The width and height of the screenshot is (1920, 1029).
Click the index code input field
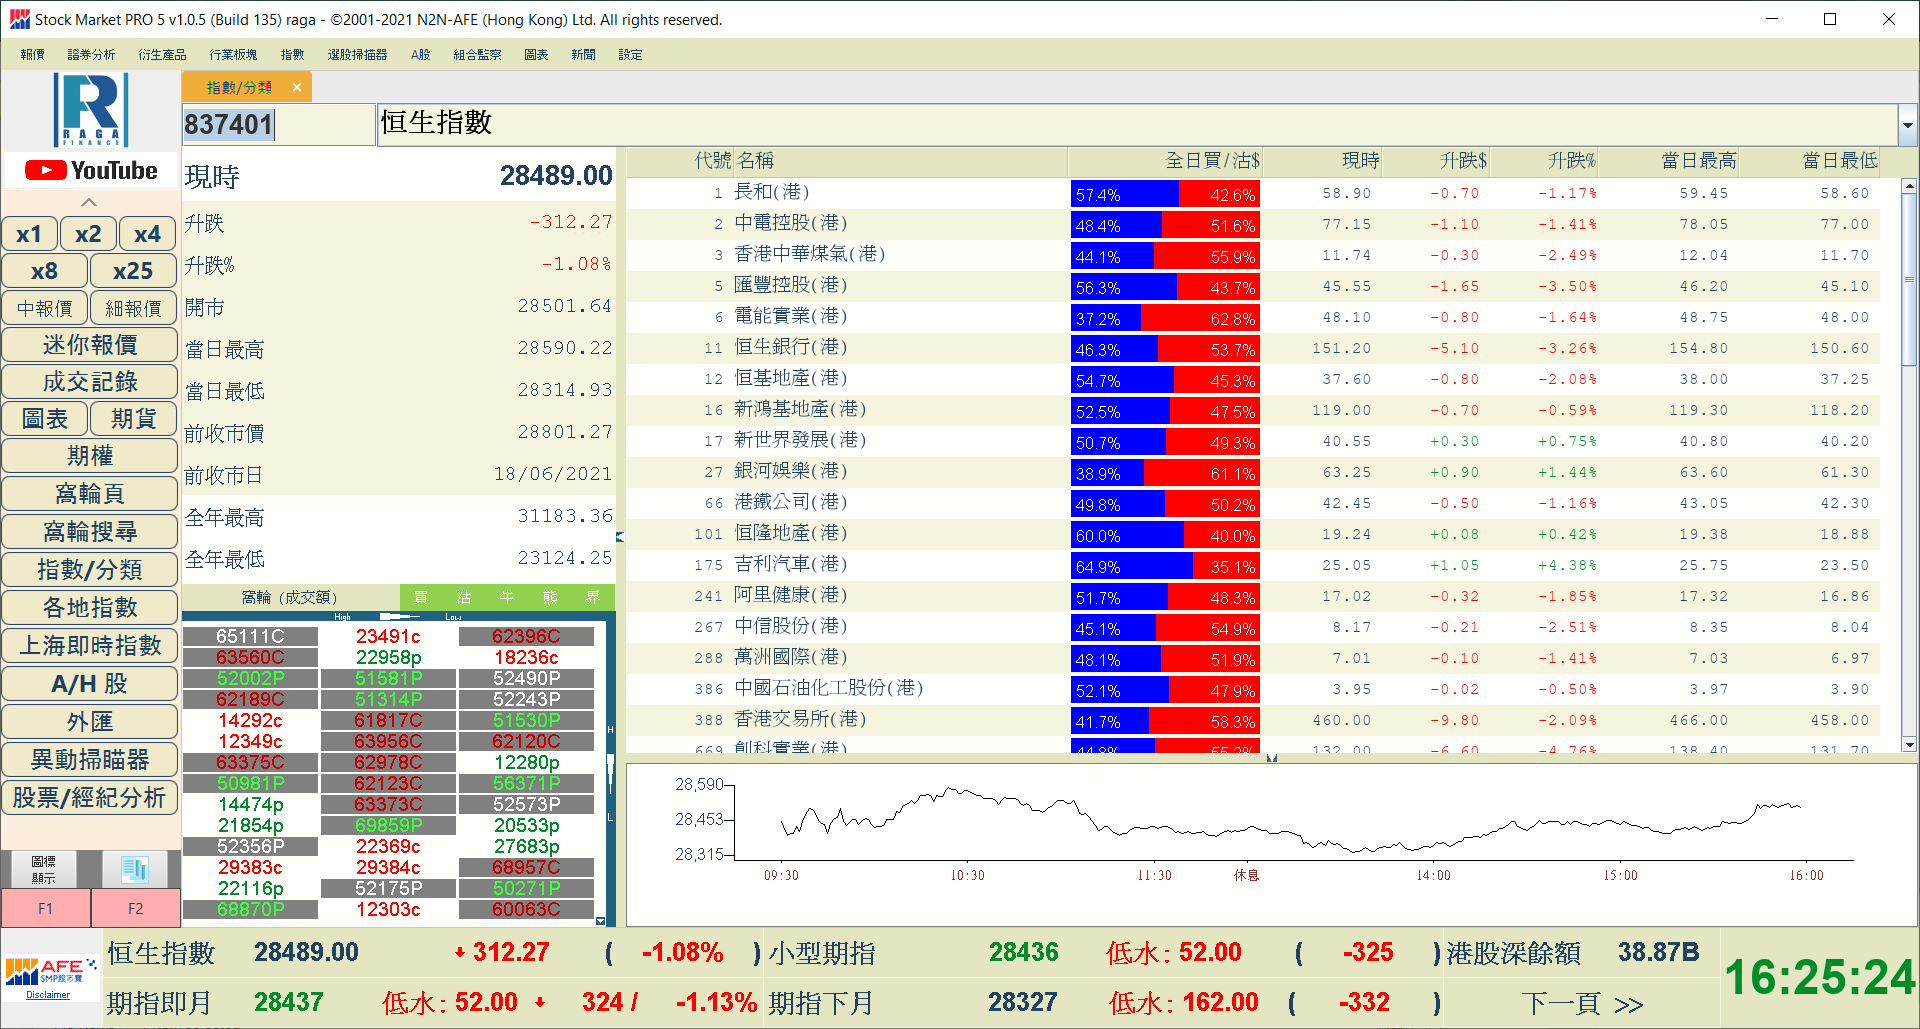(x=278, y=125)
